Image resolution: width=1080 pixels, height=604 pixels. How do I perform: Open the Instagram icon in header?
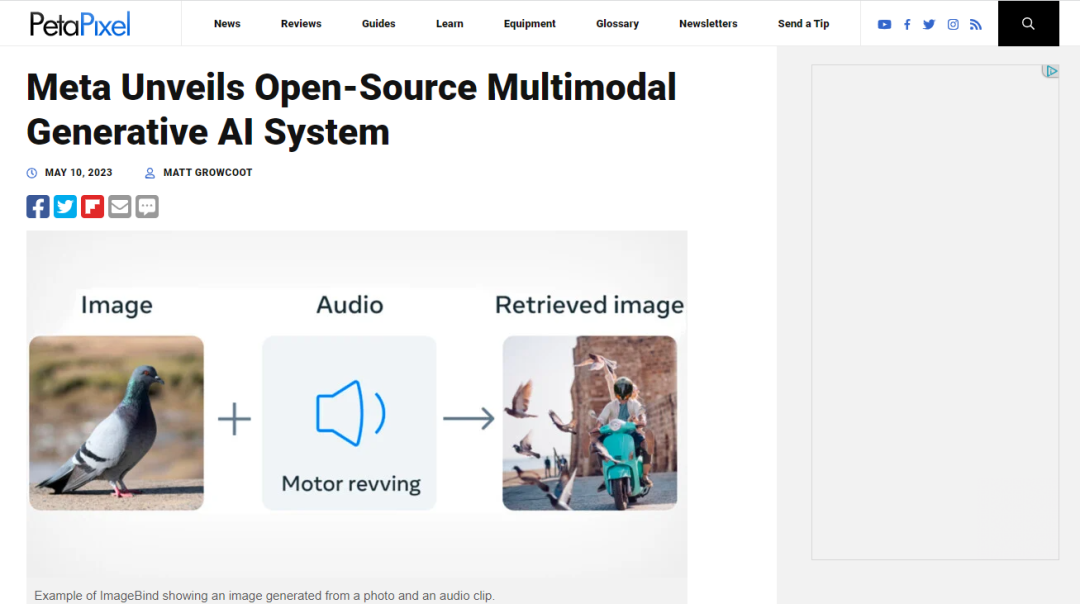pos(953,24)
